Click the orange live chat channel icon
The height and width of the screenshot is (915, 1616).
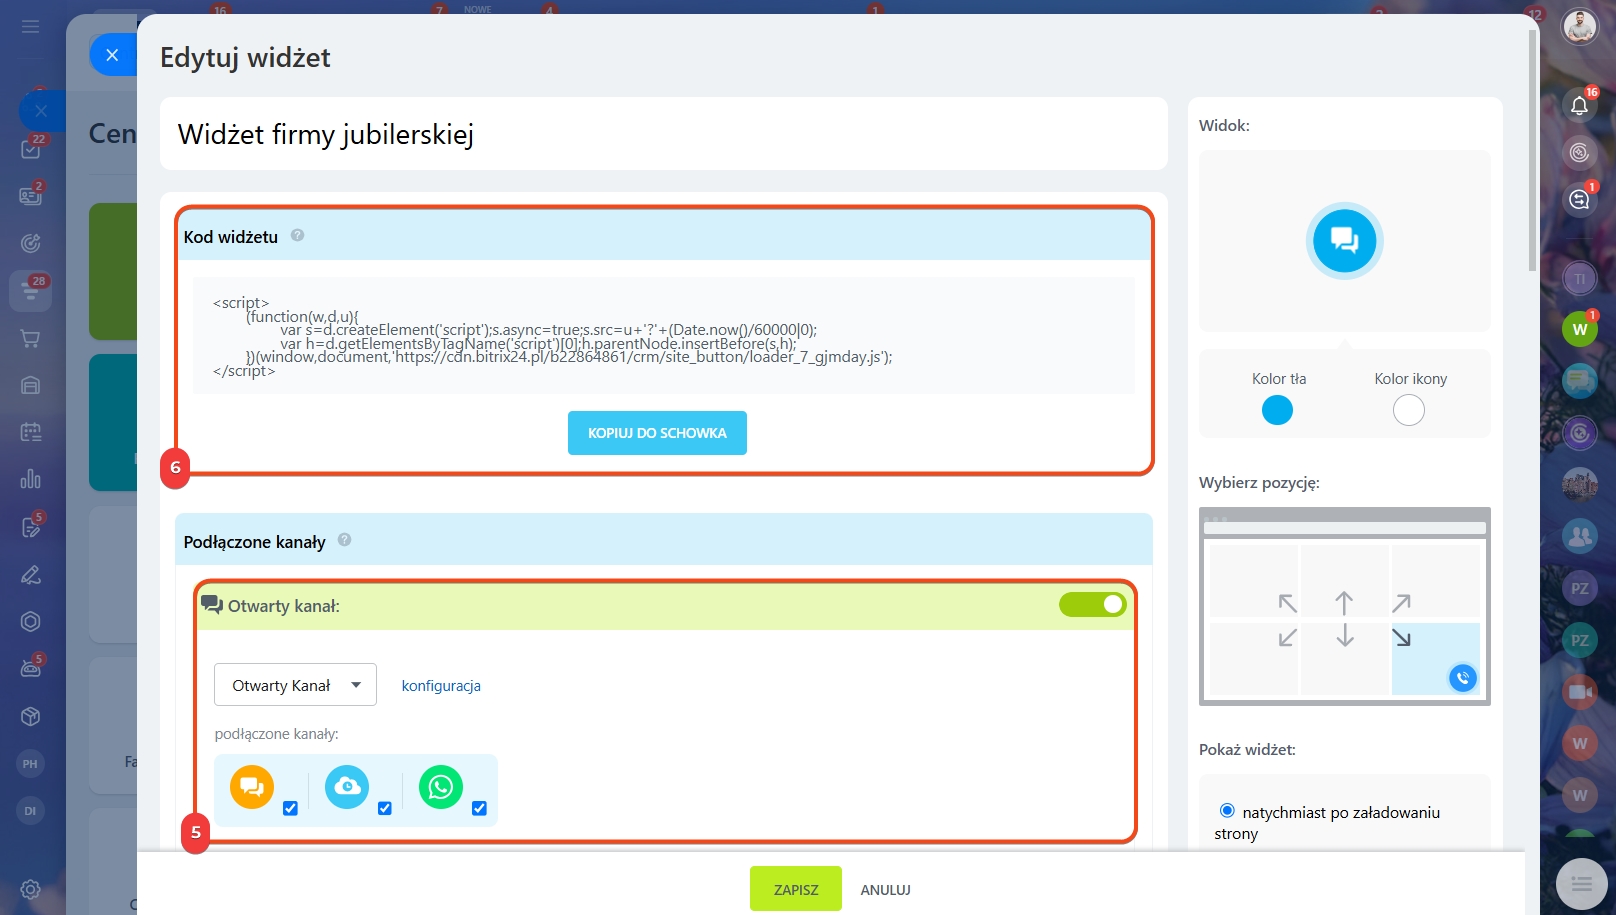point(252,787)
